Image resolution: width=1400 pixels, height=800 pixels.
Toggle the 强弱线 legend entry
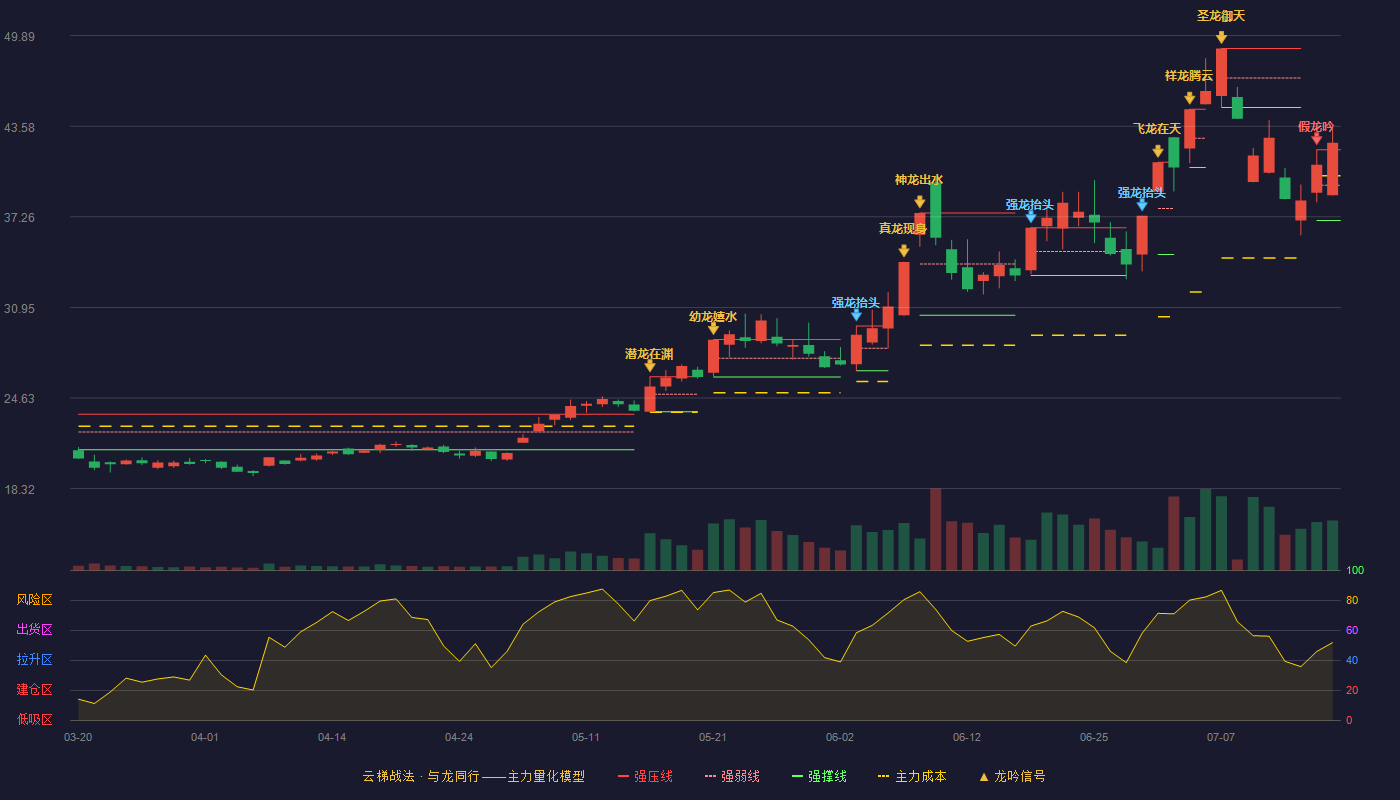(x=732, y=776)
